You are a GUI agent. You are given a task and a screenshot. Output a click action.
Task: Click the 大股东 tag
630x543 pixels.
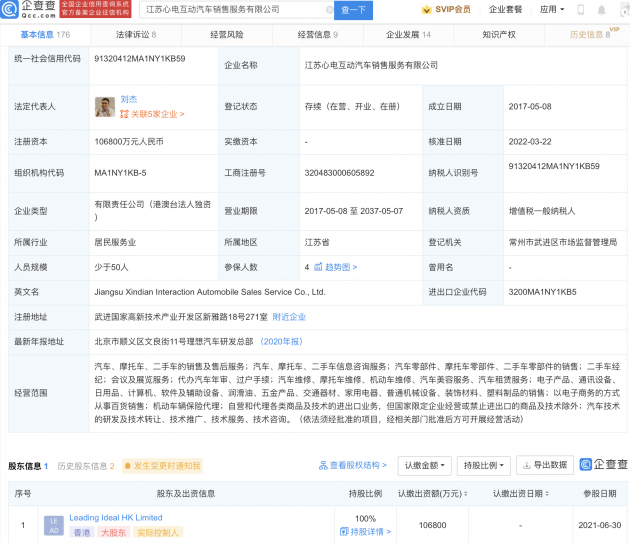point(113,533)
